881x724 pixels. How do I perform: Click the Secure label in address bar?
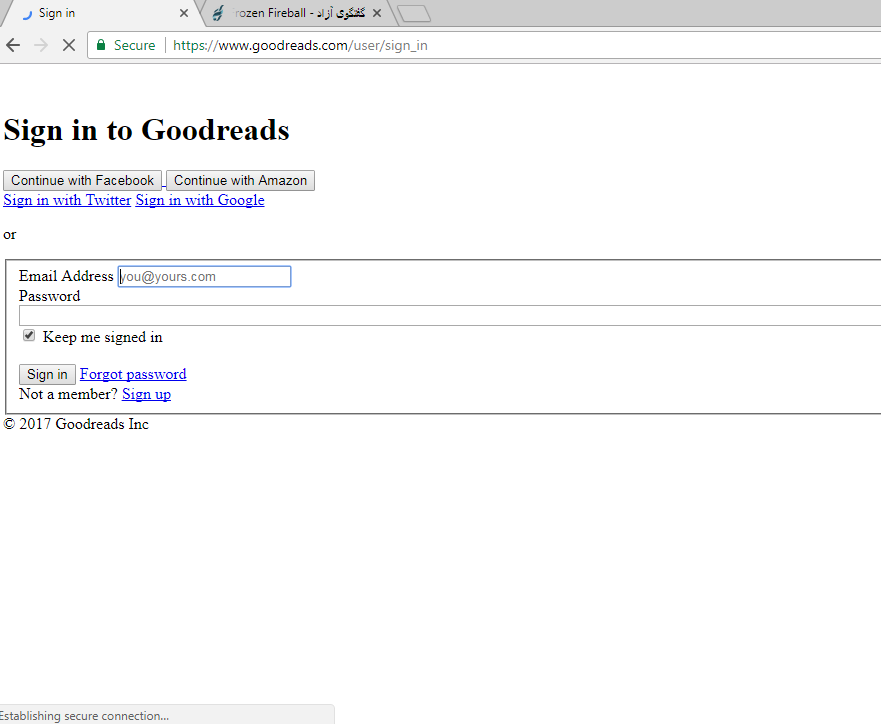(134, 45)
